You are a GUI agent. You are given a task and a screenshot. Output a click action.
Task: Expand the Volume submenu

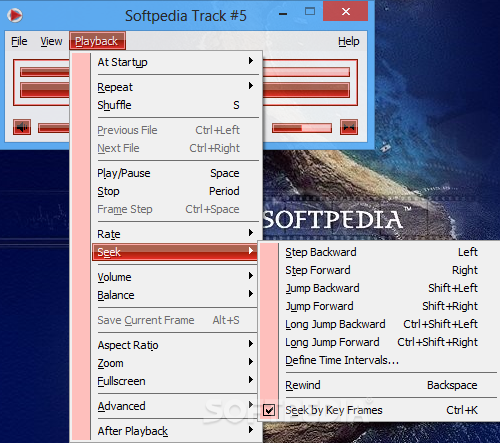(x=175, y=277)
